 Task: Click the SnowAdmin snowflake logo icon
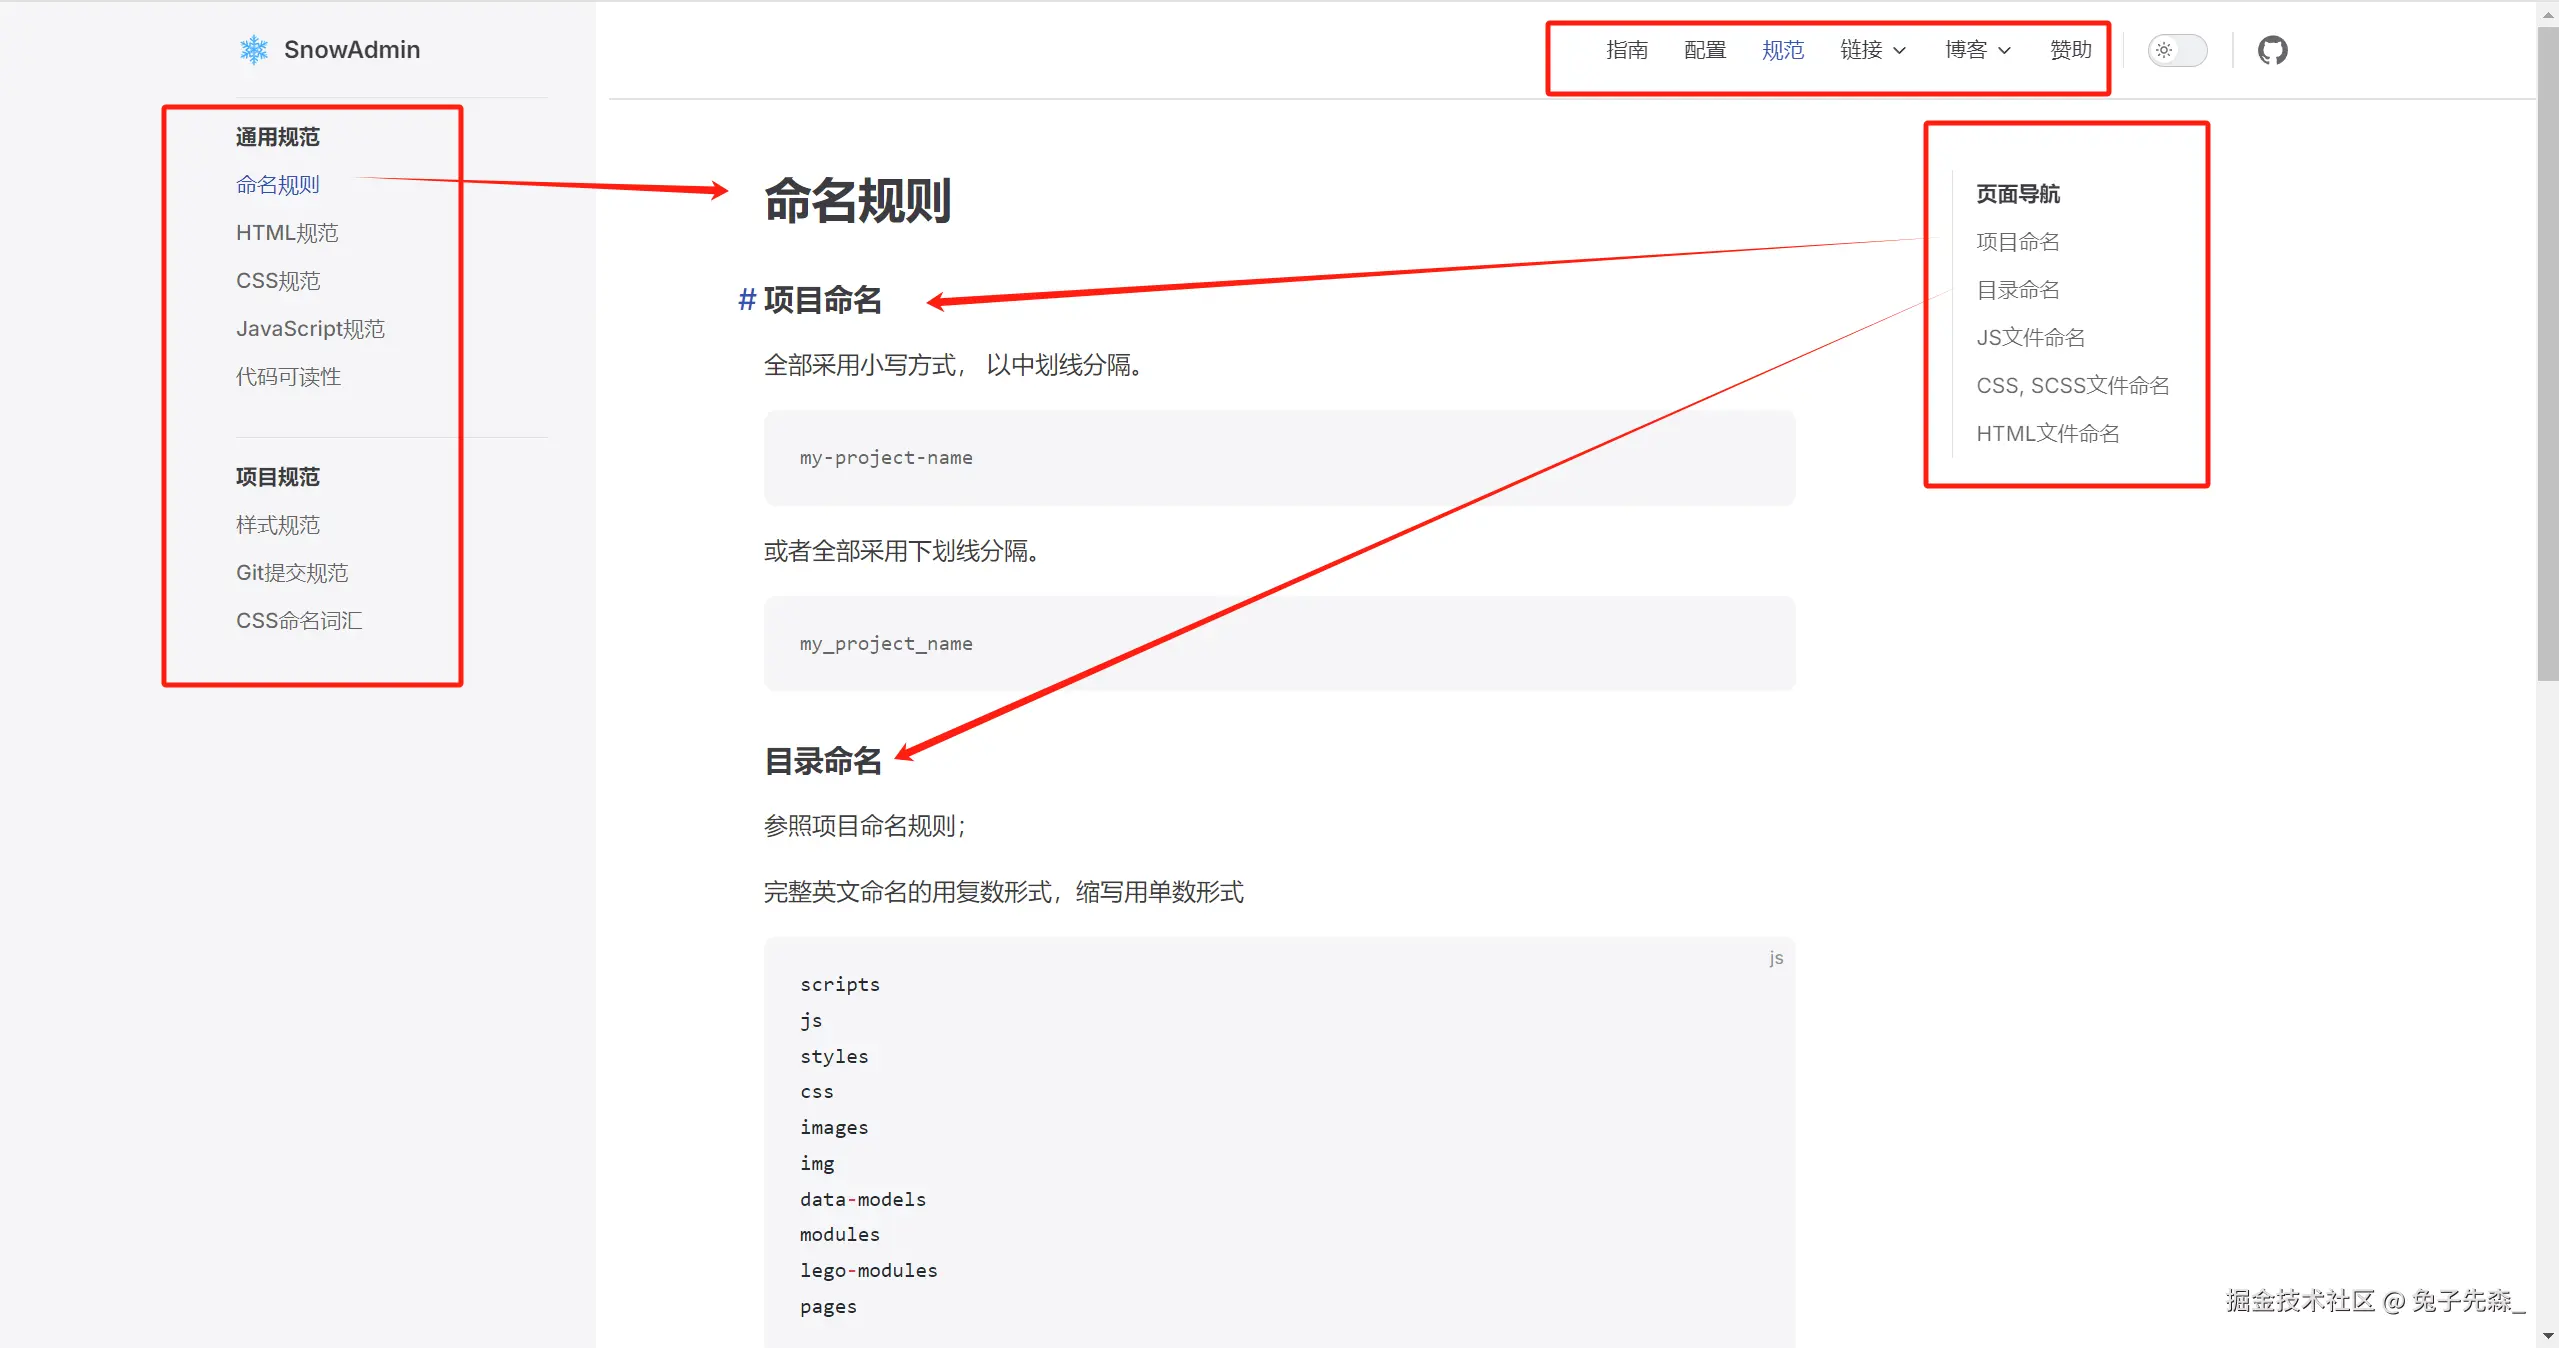click(x=254, y=50)
